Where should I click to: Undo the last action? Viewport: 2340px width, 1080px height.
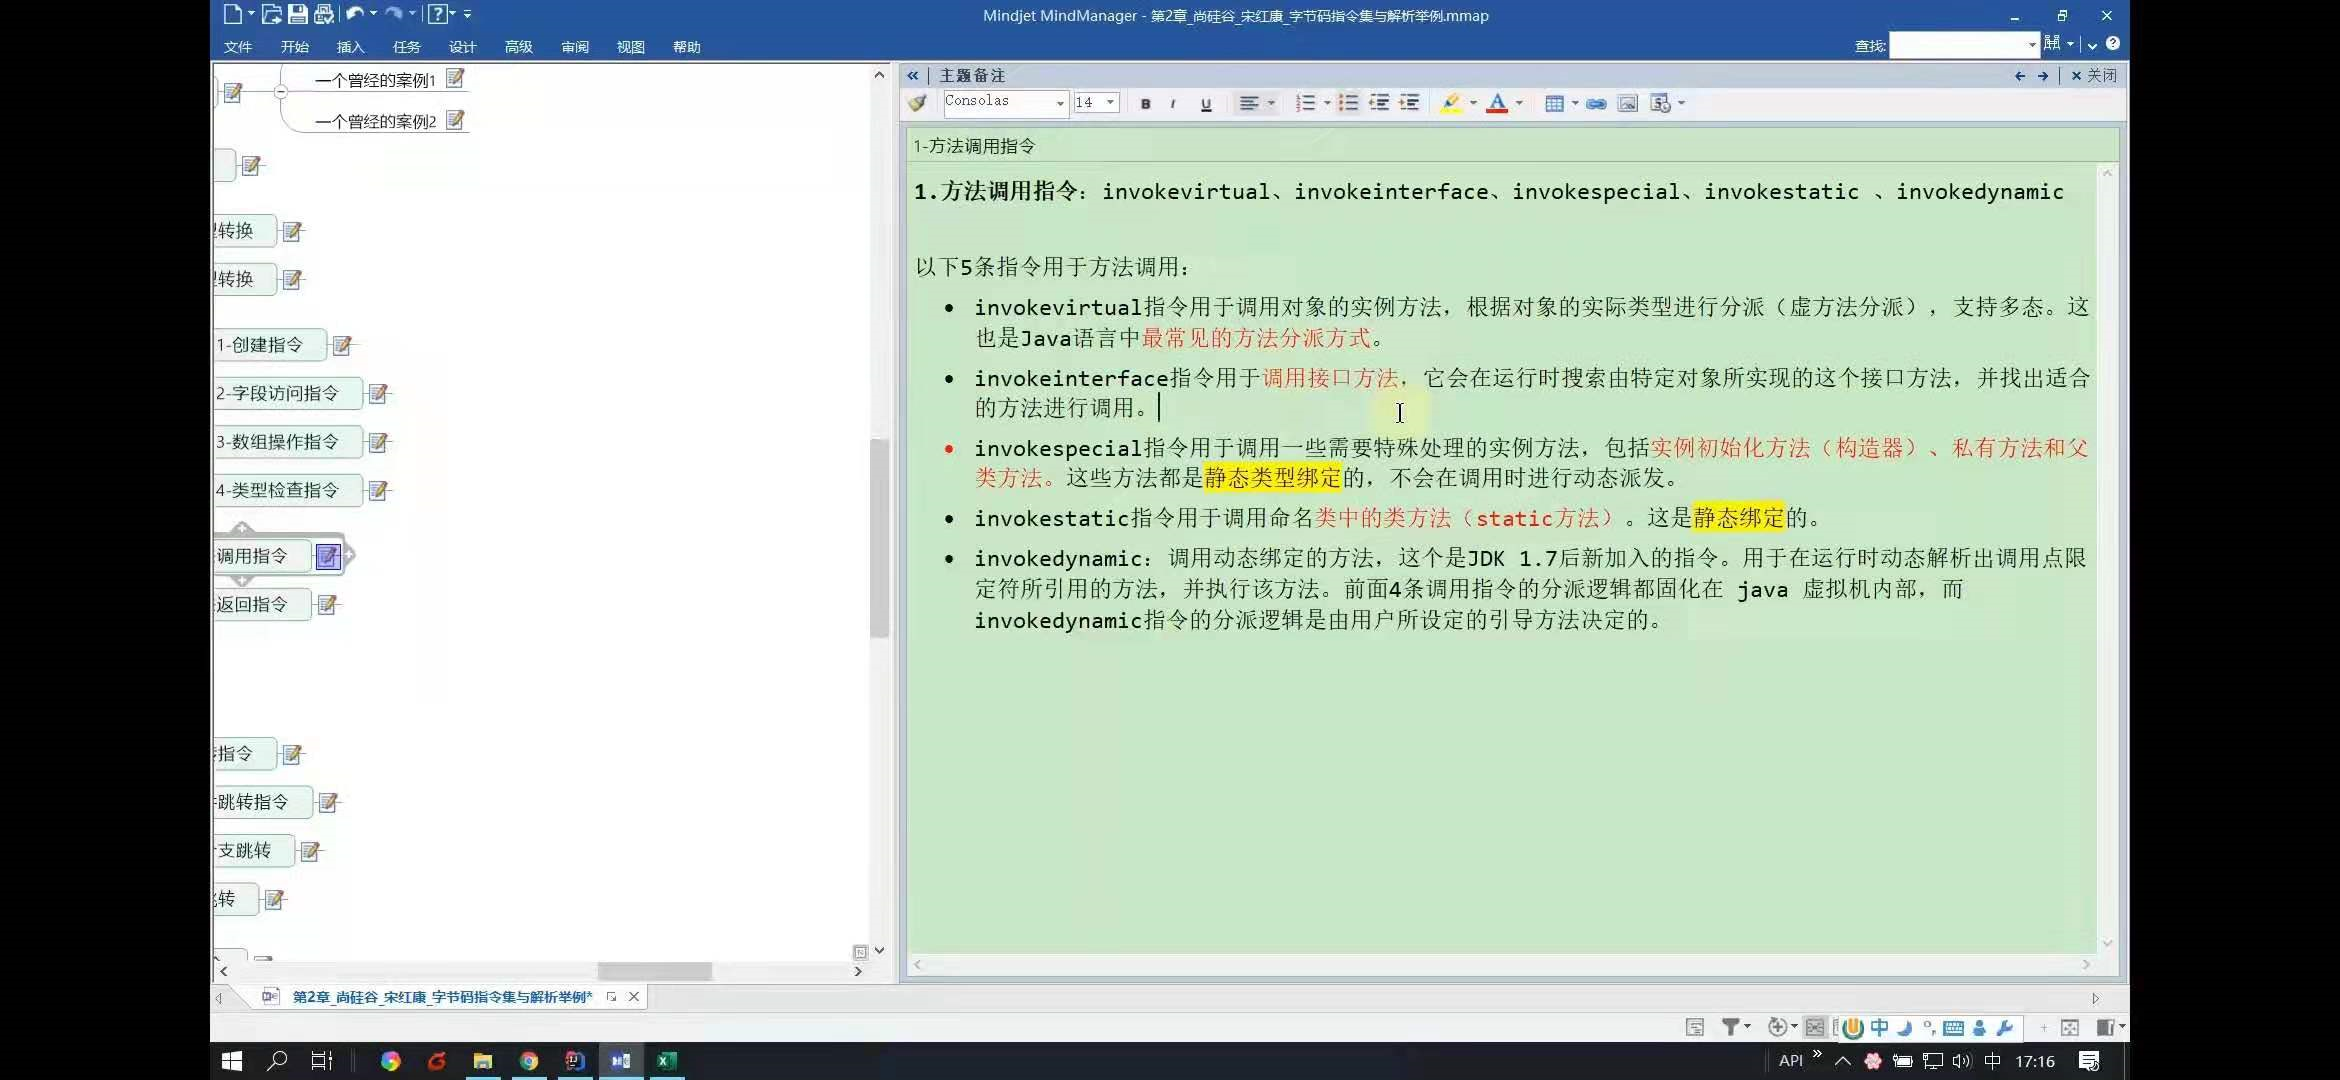354,14
